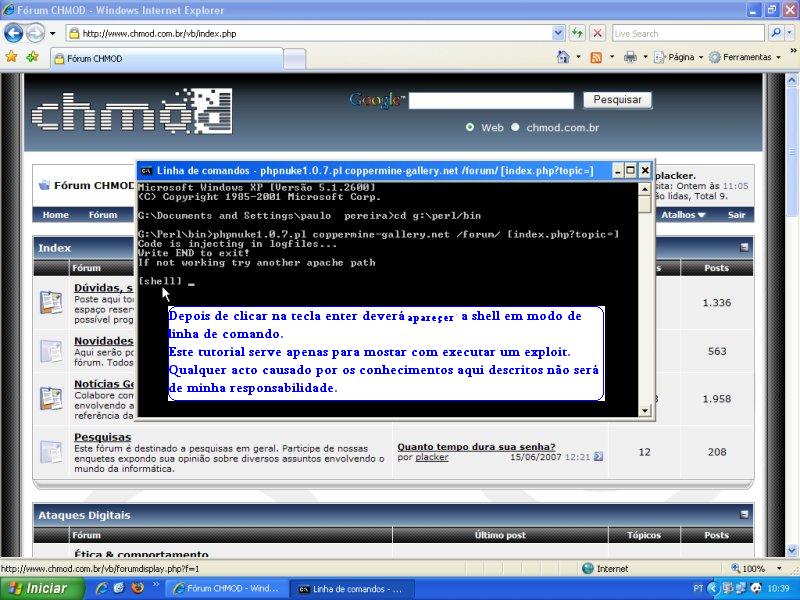The height and width of the screenshot is (600, 800).
Task: Click the Google search text field
Action: pos(491,101)
